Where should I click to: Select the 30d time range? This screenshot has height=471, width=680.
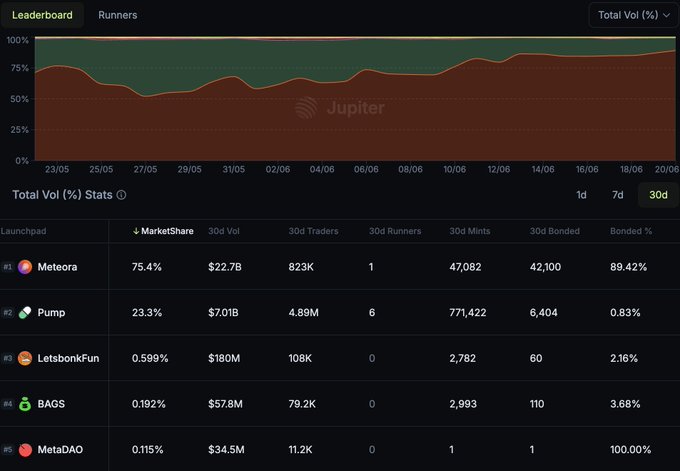658,195
